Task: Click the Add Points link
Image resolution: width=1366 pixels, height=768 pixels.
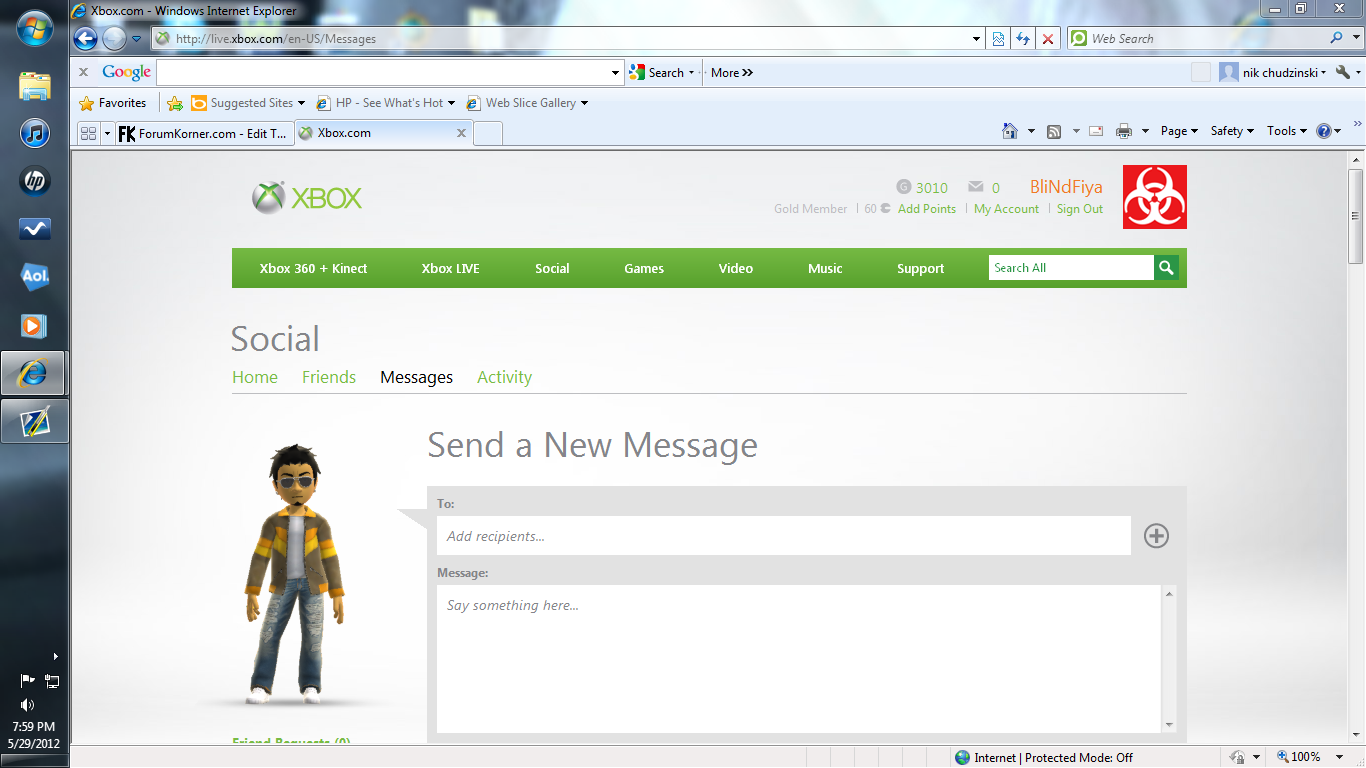Action: (927, 209)
